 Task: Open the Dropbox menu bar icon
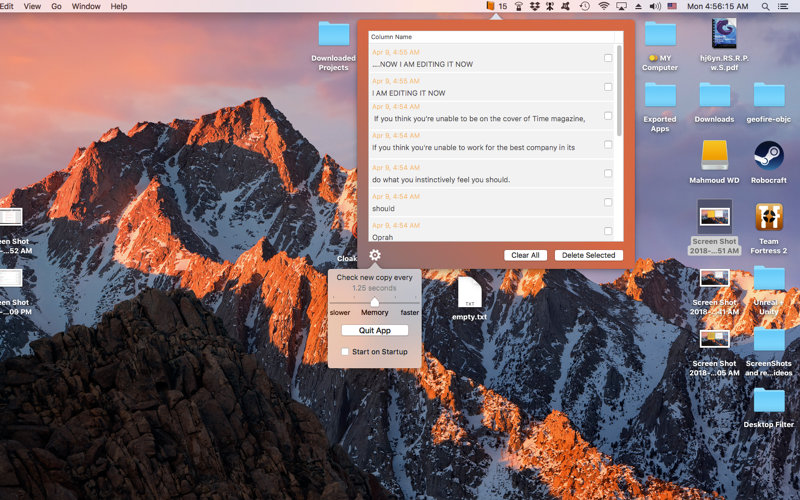tap(534, 6)
